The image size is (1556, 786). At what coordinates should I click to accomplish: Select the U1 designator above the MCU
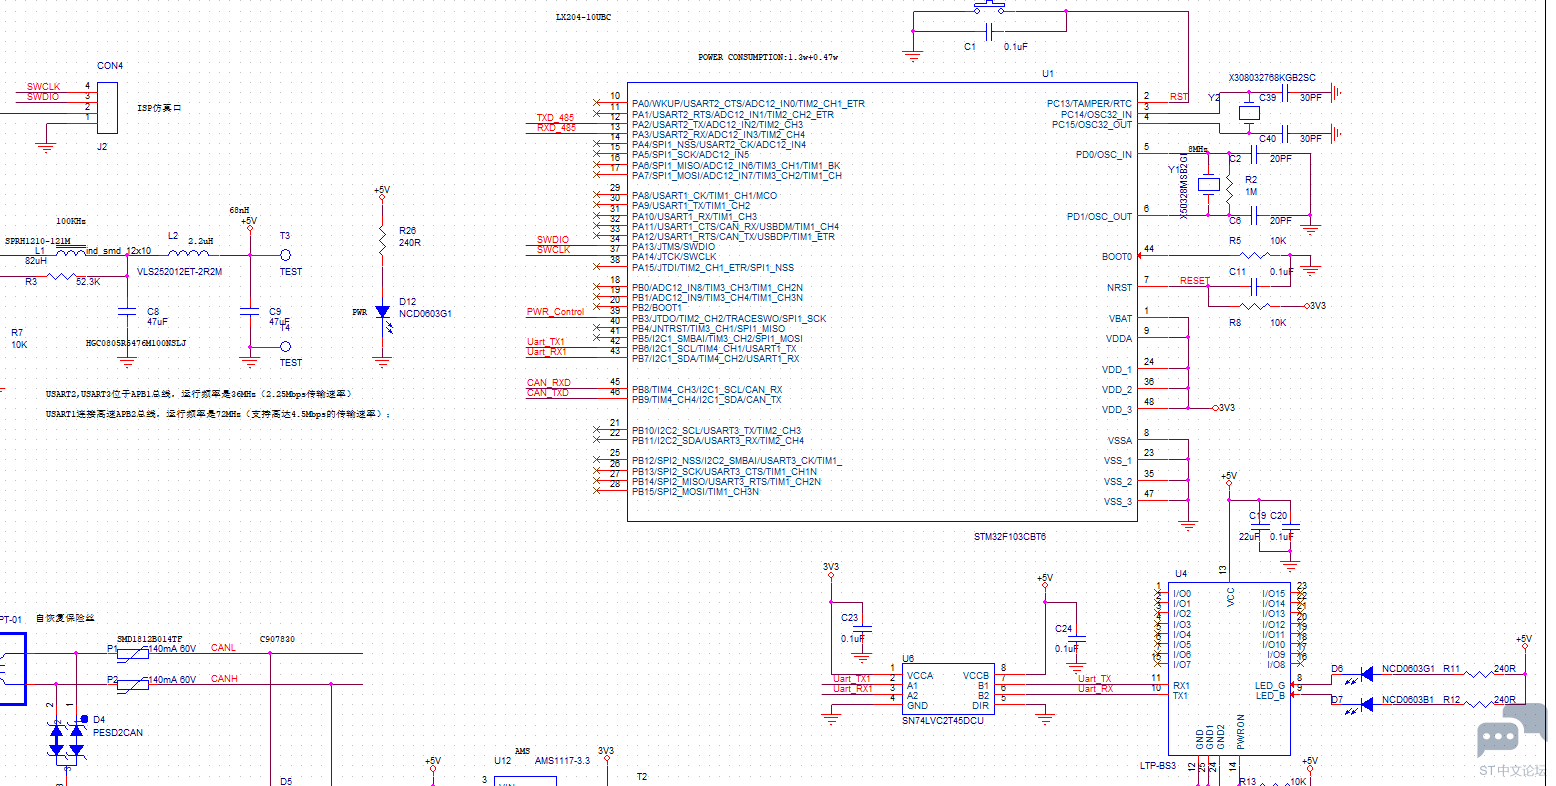(x=1048, y=73)
